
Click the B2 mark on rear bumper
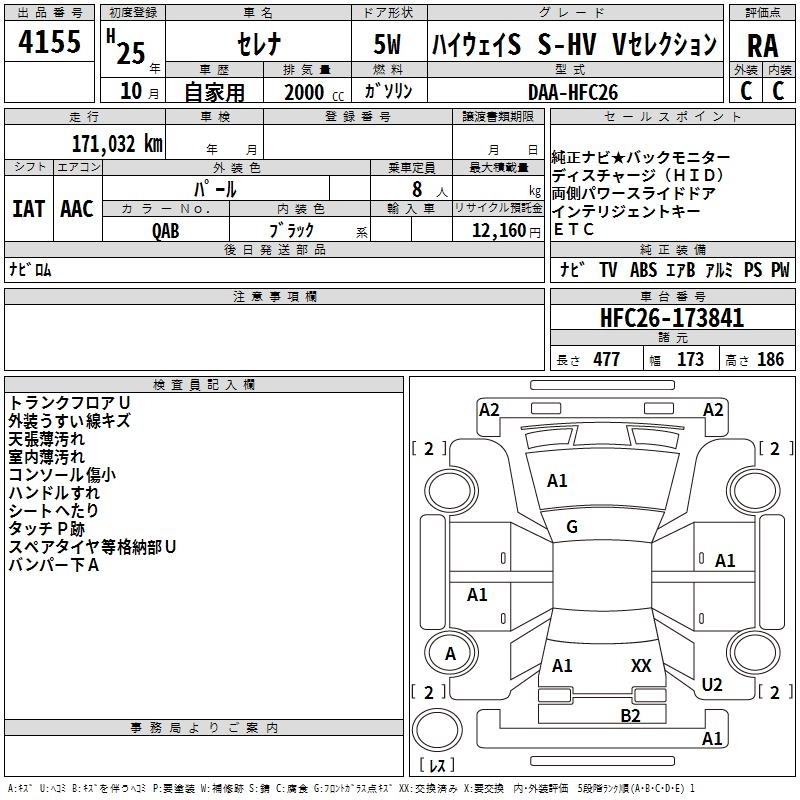click(x=630, y=715)
